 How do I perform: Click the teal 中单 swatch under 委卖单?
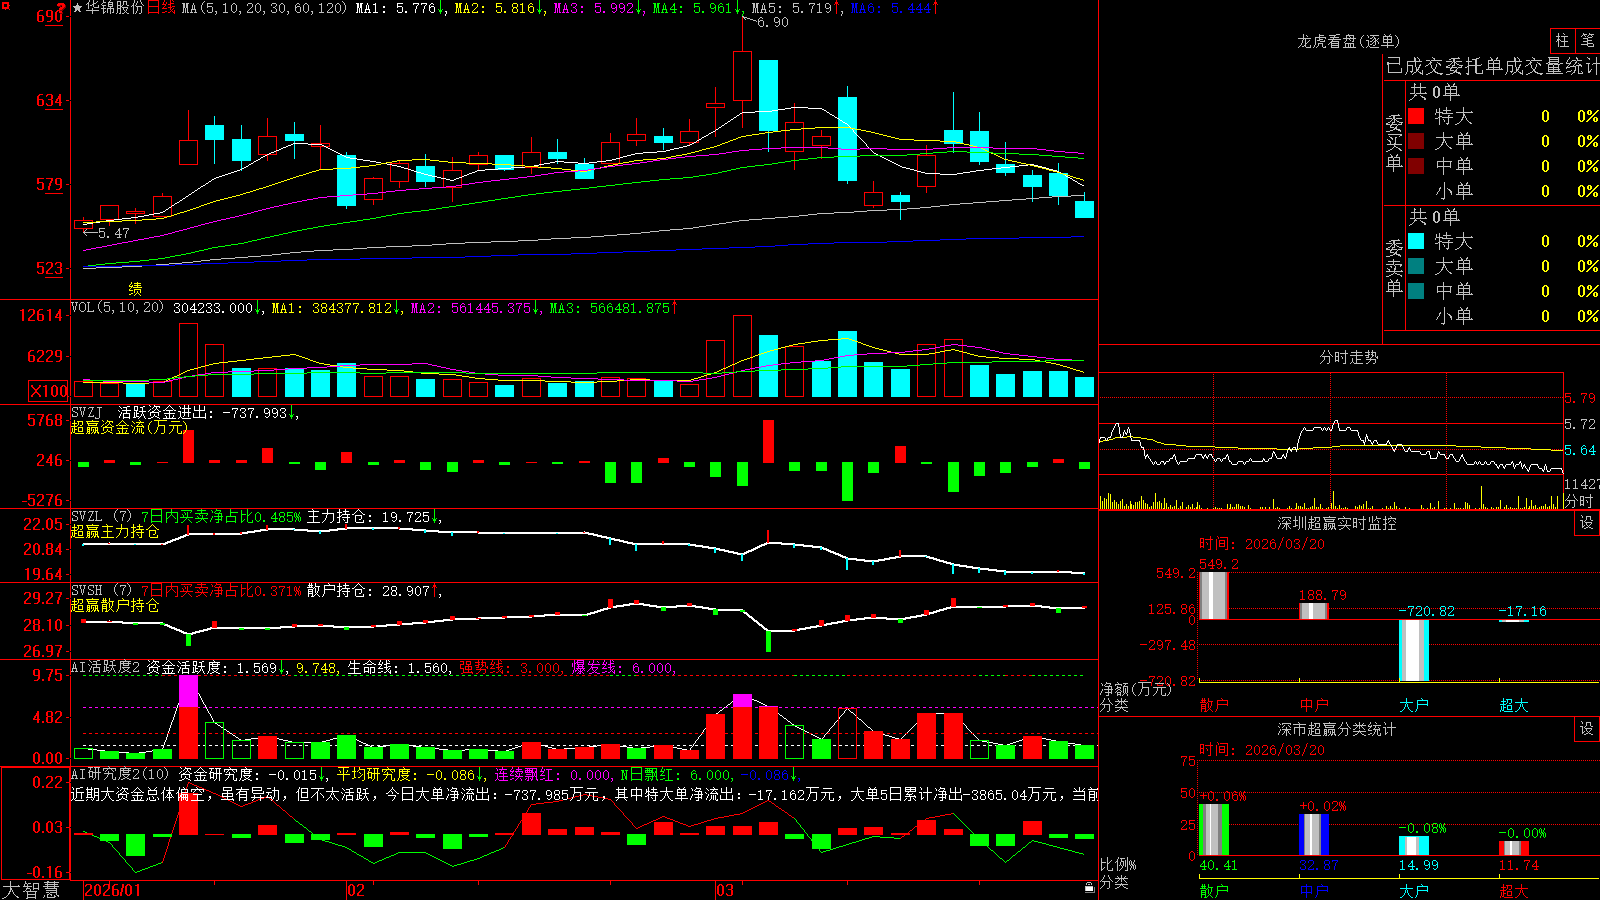(1416, 291)
